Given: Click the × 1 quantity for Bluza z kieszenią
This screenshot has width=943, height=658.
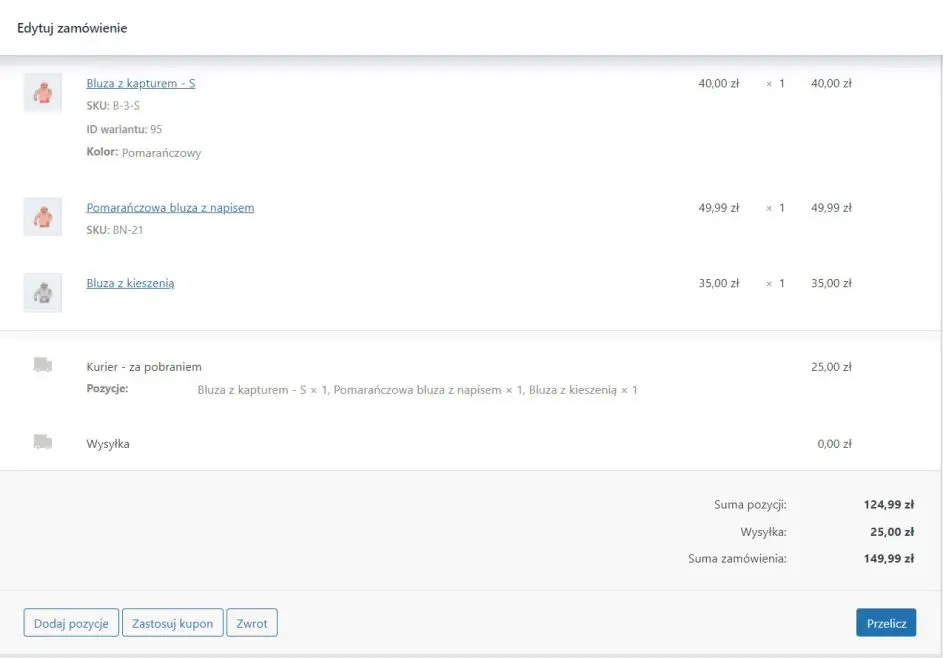Looking at the screenshot, I should 775,283.
